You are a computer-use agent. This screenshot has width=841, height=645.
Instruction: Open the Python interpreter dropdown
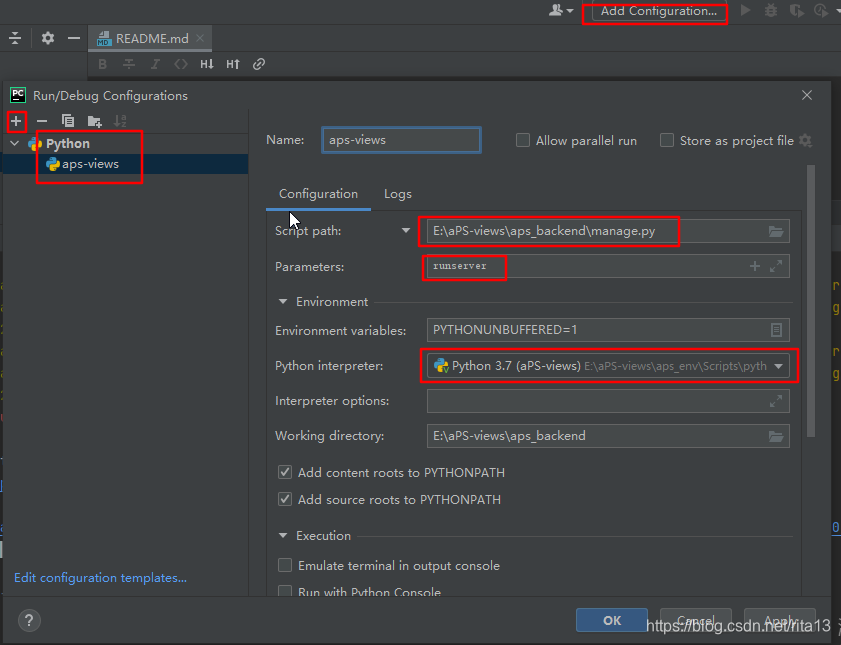[x=779, y=366]
